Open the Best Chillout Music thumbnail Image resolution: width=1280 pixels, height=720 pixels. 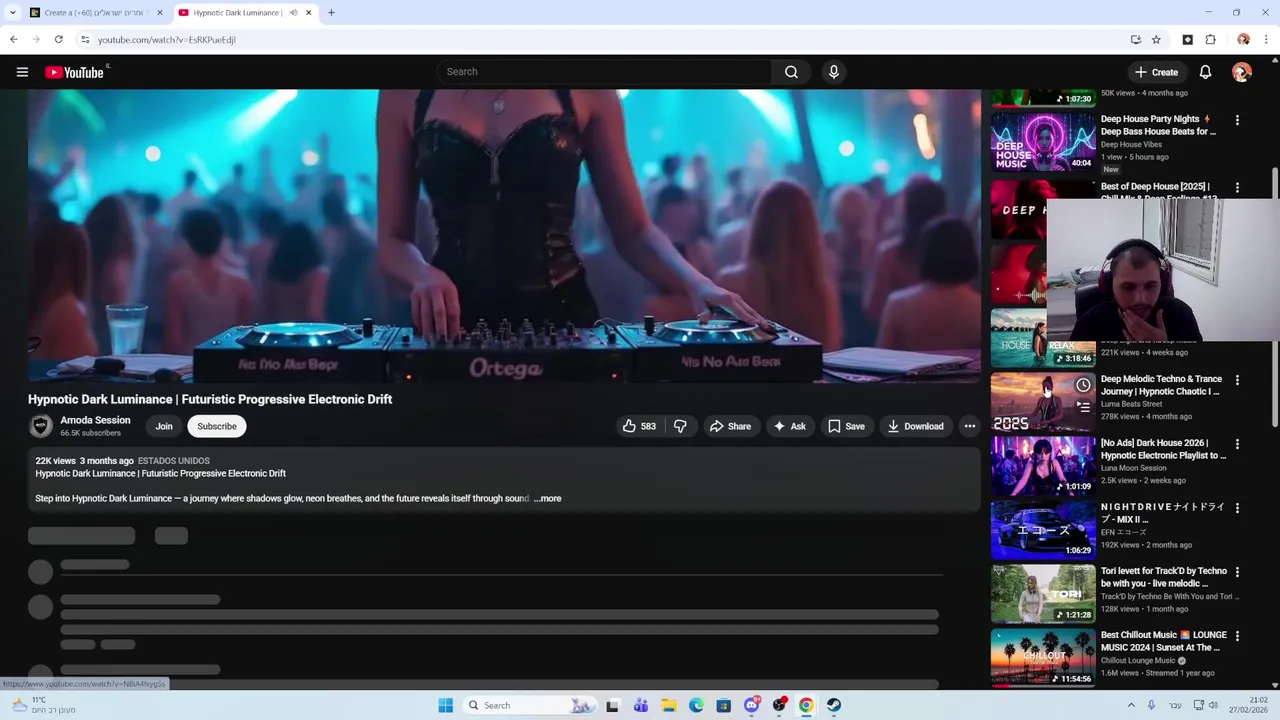tap(1043, 657)
